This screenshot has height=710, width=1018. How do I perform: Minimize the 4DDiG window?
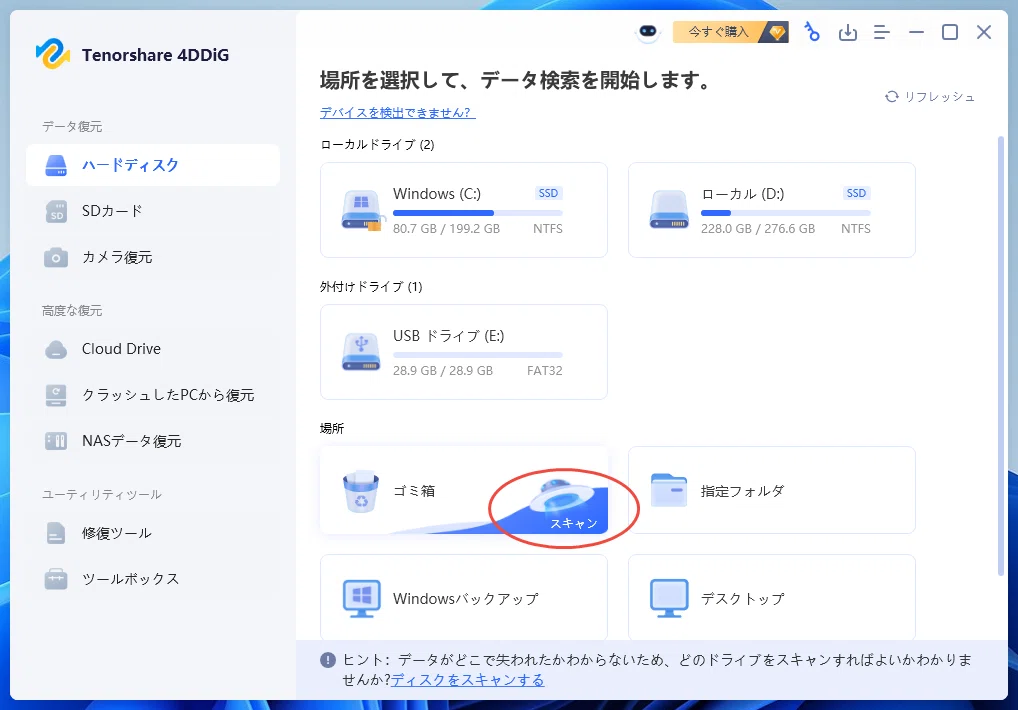(x=916, y=32)
